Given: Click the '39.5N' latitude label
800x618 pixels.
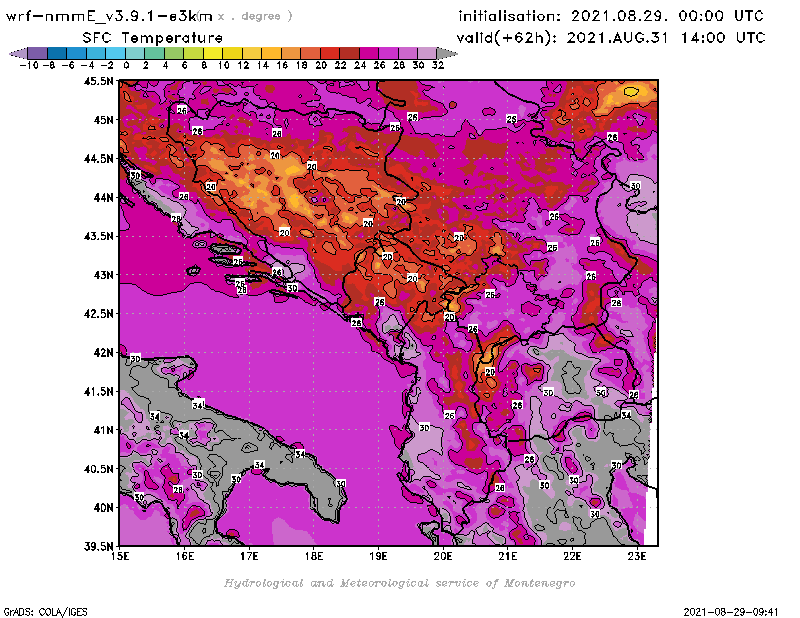Looking at the screenshot, I should pos(98,547).
